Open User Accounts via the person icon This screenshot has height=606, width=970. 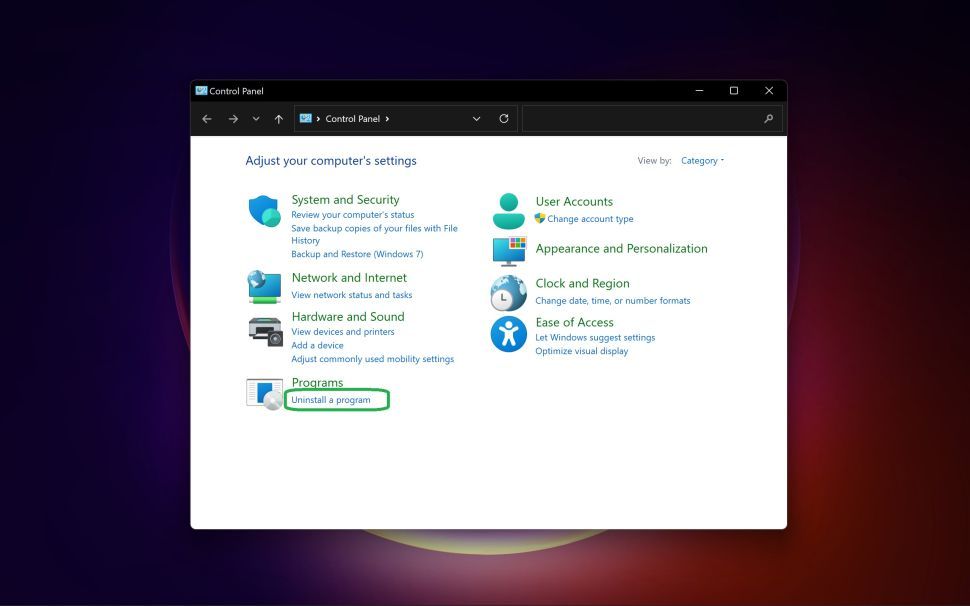click(x=507, y=211)
